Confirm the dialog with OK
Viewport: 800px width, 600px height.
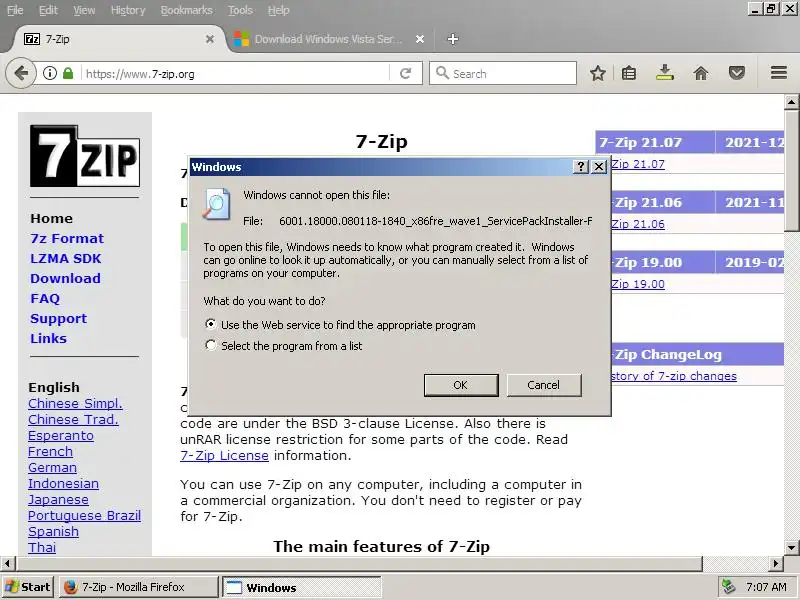pyautogui.click(x=461, y=385)
